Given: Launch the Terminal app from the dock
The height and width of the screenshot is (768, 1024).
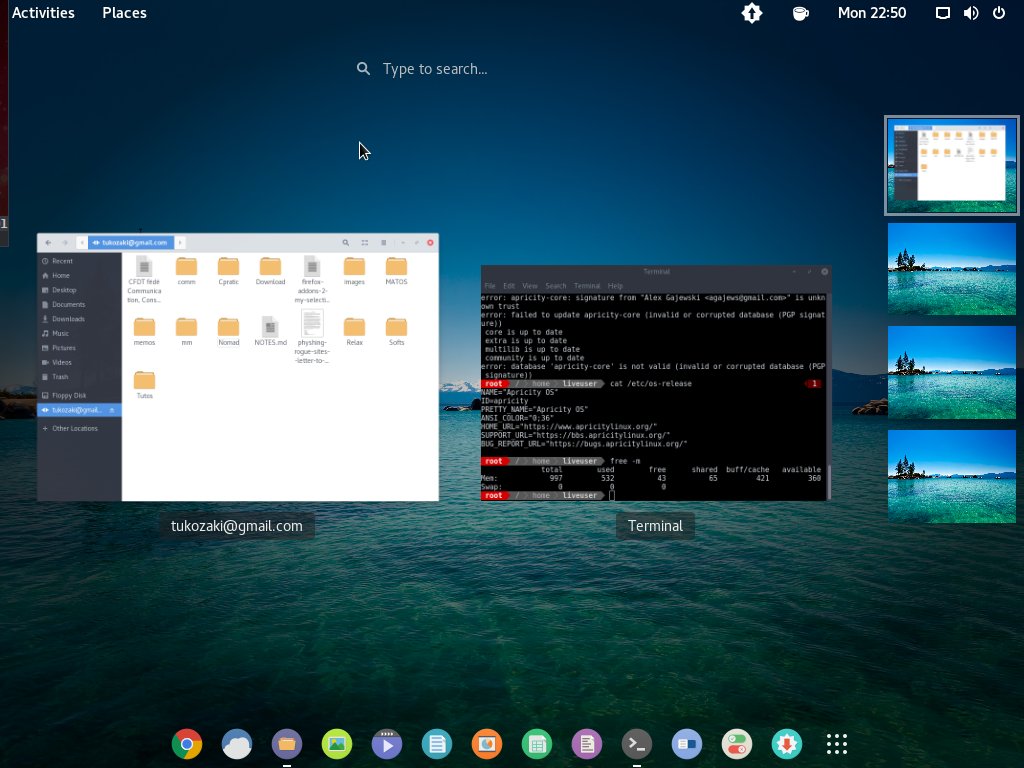Looking at the screenshot, I should (637, 744).
